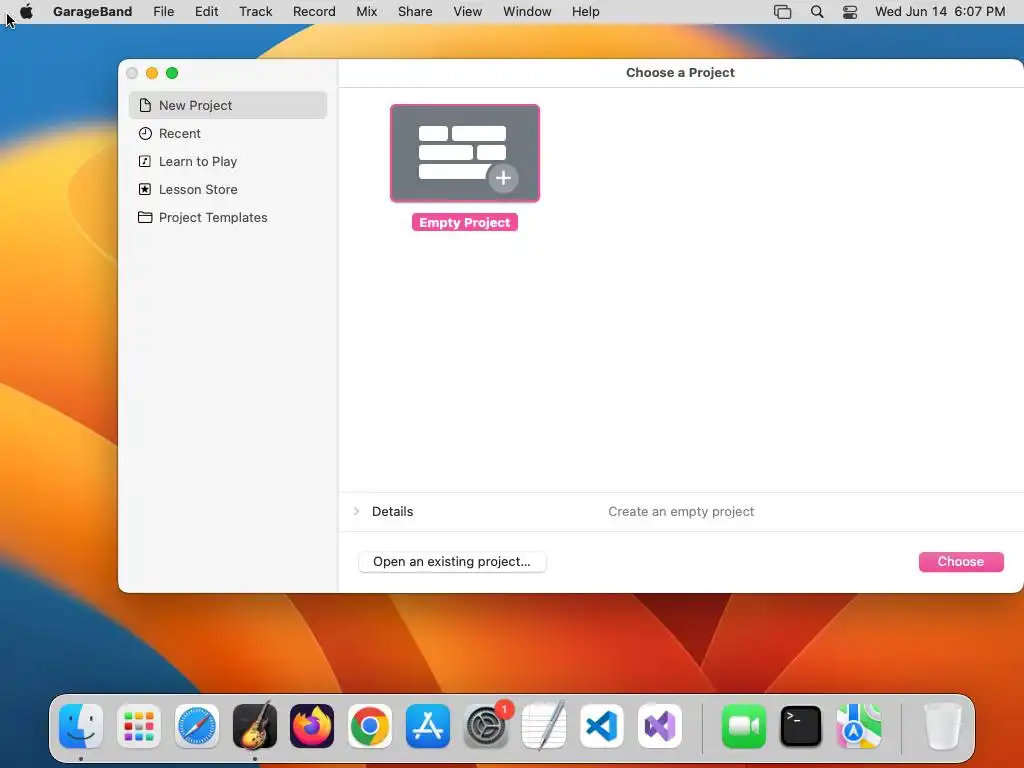Launch Safari from the Dock

point(197,726)
